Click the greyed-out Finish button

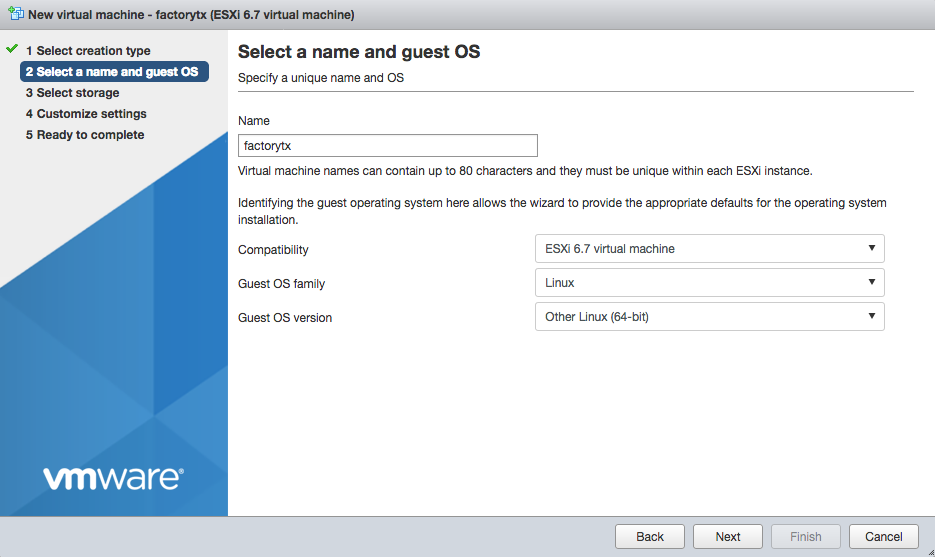806,537
